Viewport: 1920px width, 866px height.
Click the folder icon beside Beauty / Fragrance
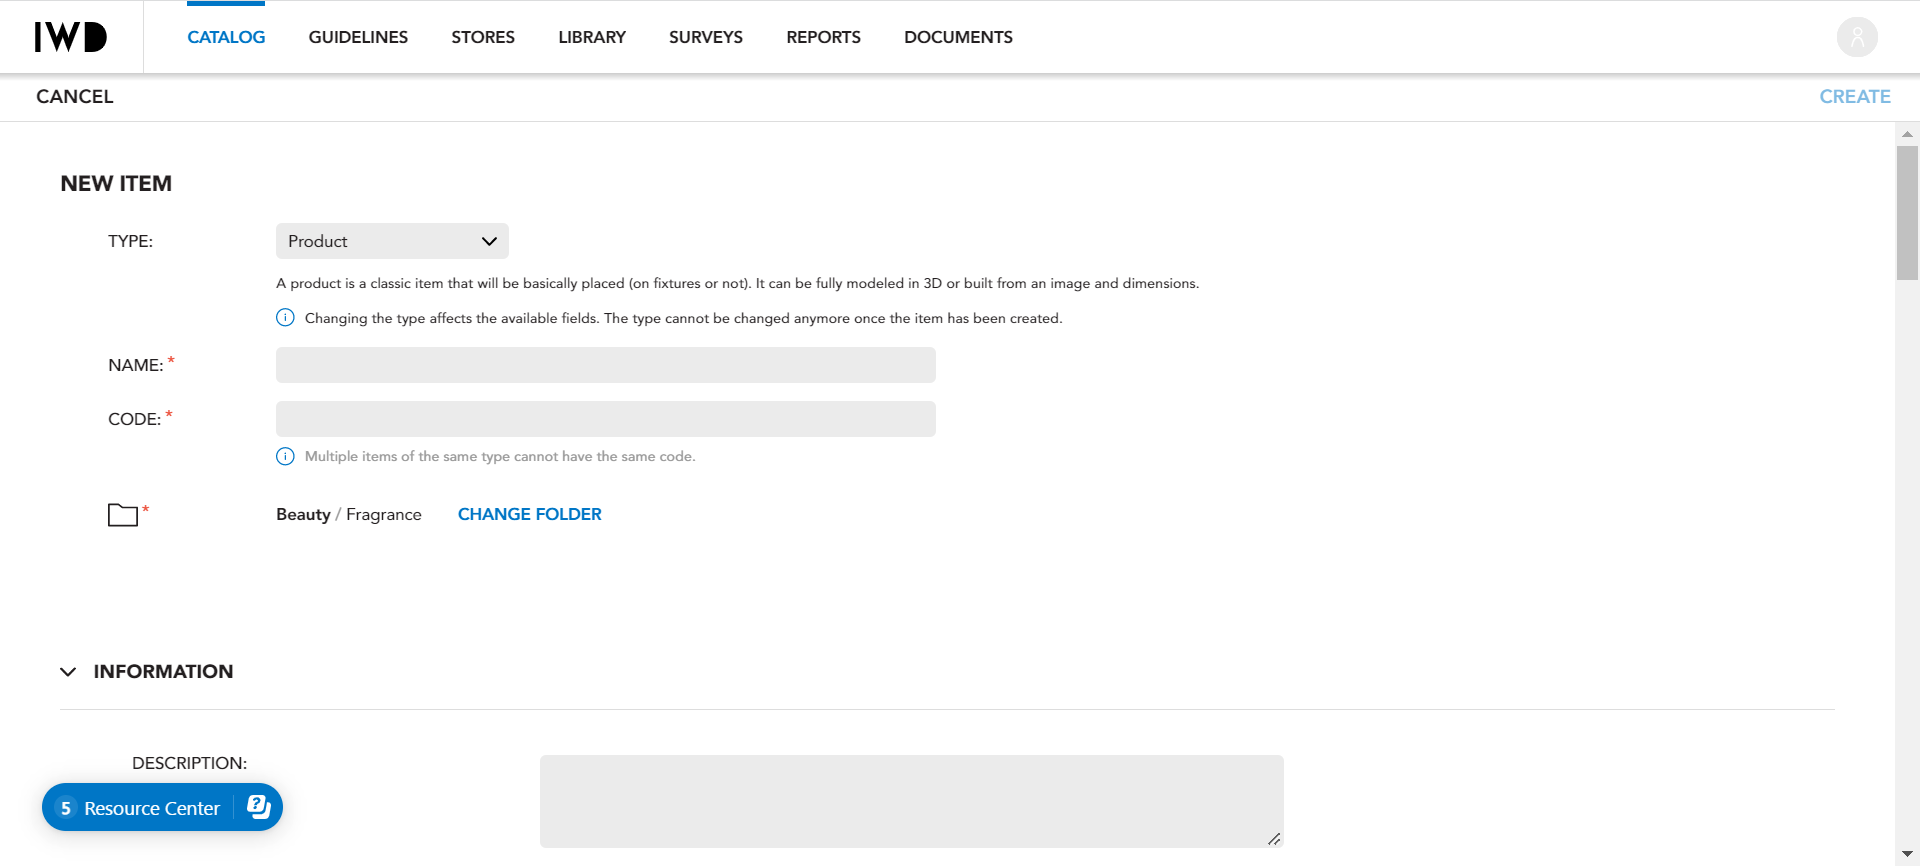(x=123, y=514)
